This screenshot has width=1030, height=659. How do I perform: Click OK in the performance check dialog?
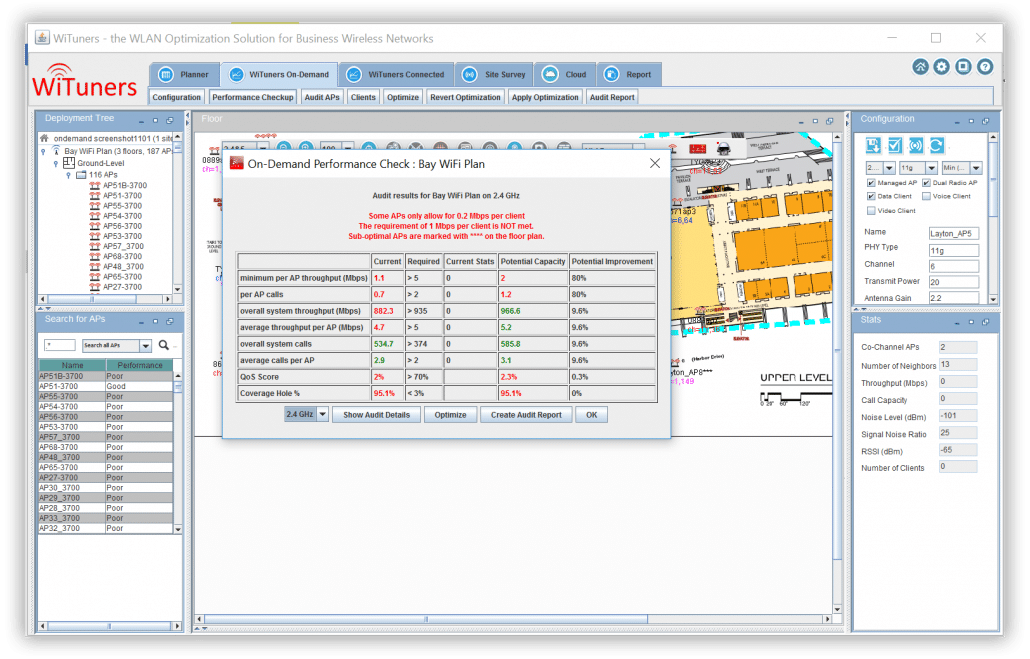[591, 415]
